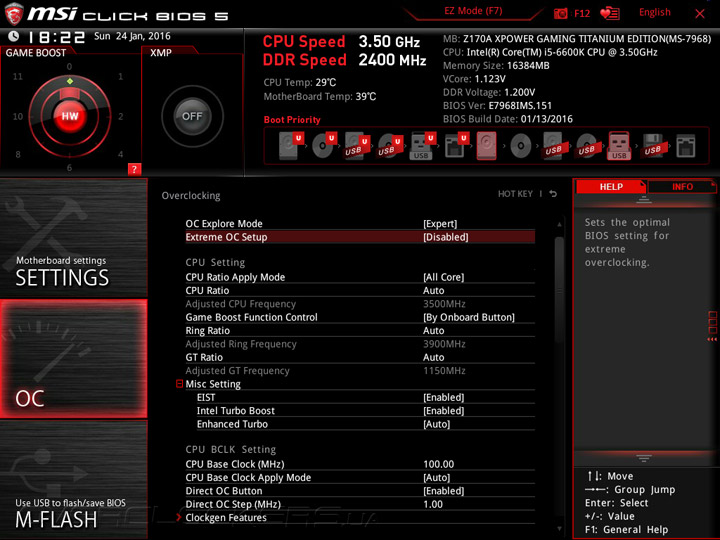Open the OC overclocking section
This screenshot has width=720, height=540.
[73, 359]
